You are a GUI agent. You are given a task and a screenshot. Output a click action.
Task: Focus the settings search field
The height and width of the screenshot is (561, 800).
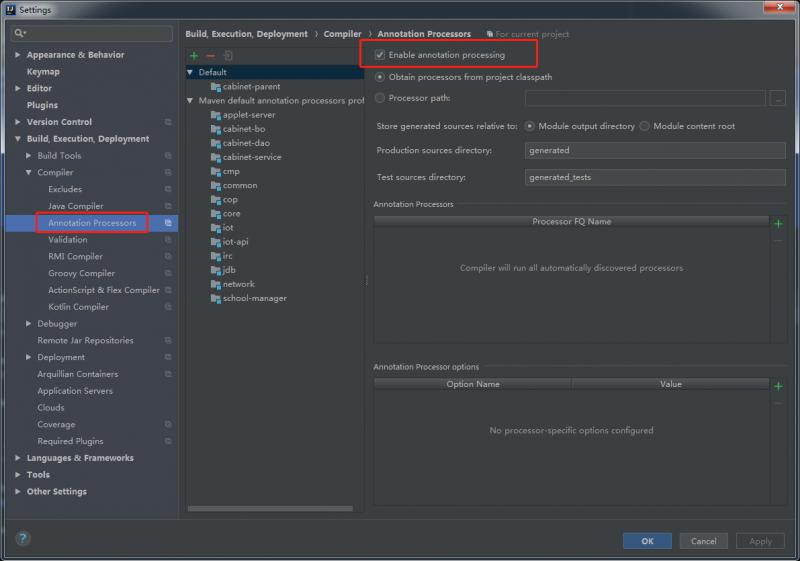92,33
